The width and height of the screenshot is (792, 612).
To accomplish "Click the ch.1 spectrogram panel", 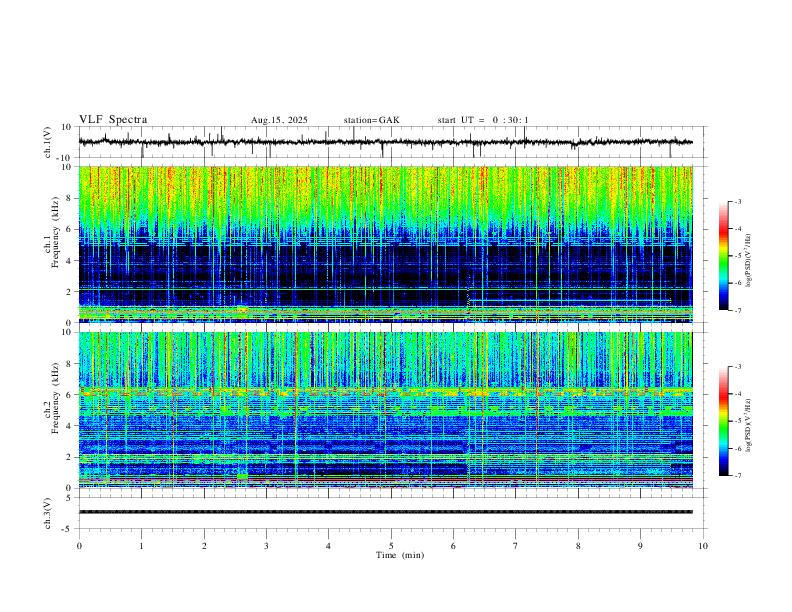I will pyautogui.click(x=385, y=244).
